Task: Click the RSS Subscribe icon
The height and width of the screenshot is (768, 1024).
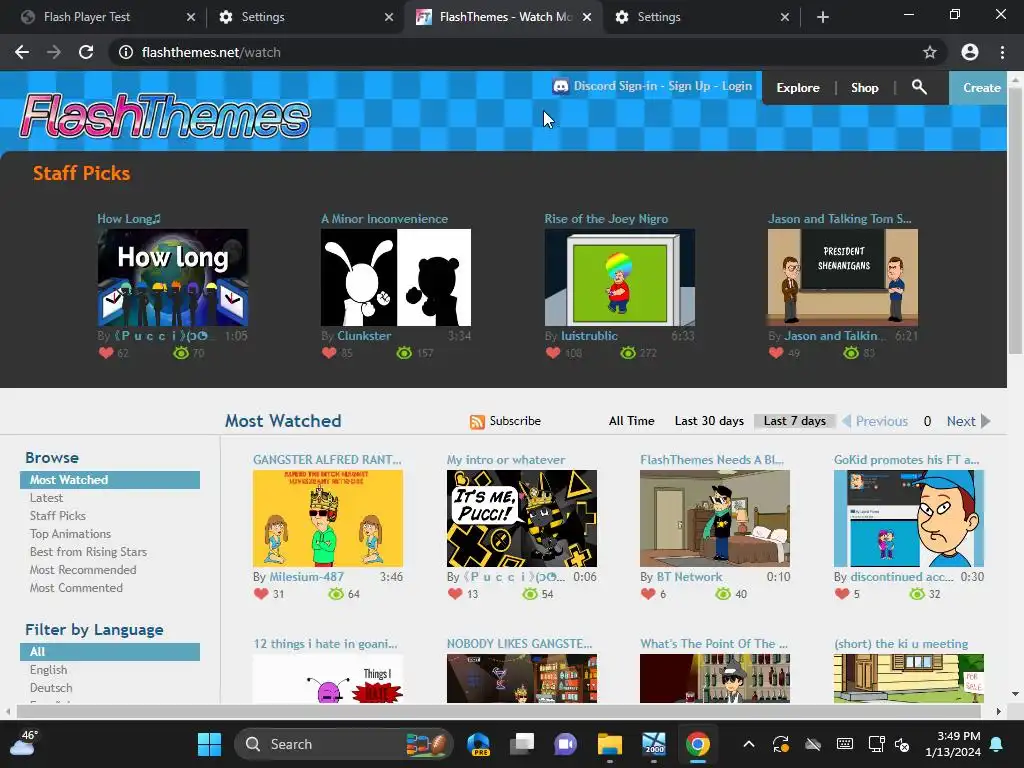Action: [x=477, y=421]
